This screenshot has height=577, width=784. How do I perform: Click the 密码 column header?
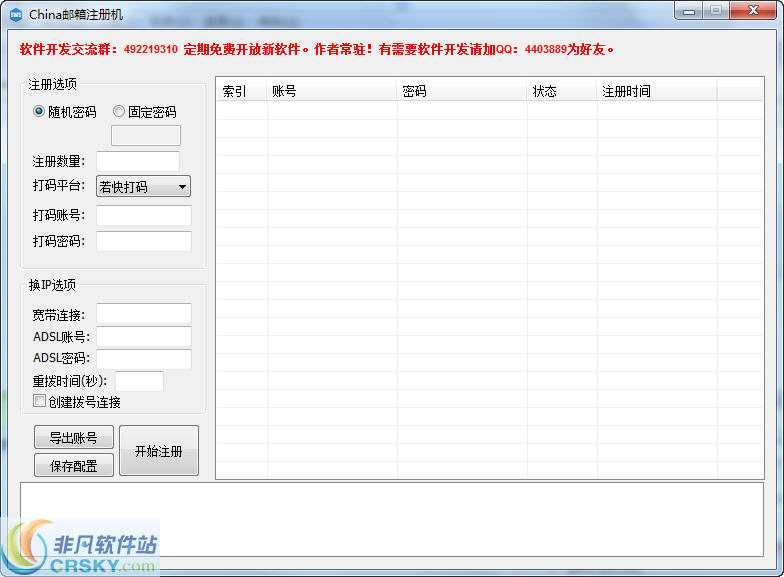[462, 92]
